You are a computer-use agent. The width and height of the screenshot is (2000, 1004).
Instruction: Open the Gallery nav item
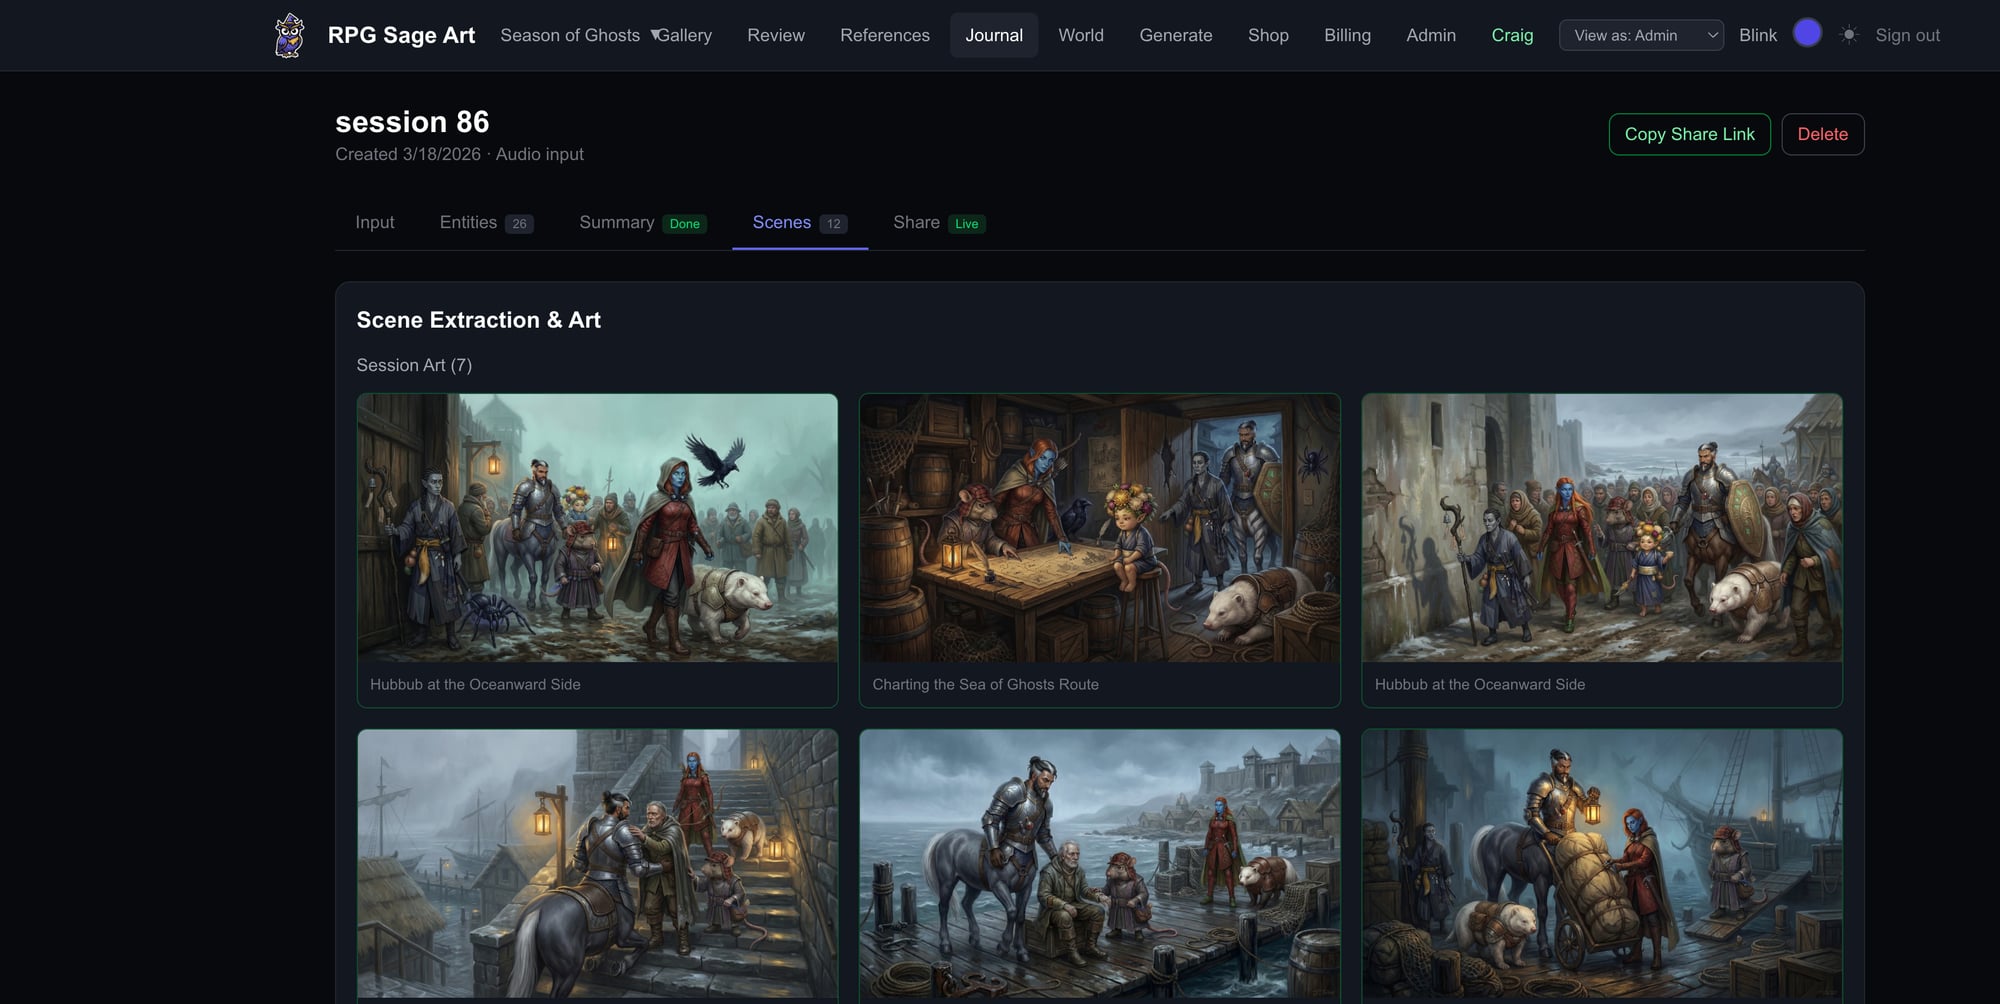(x=686, y=35)
